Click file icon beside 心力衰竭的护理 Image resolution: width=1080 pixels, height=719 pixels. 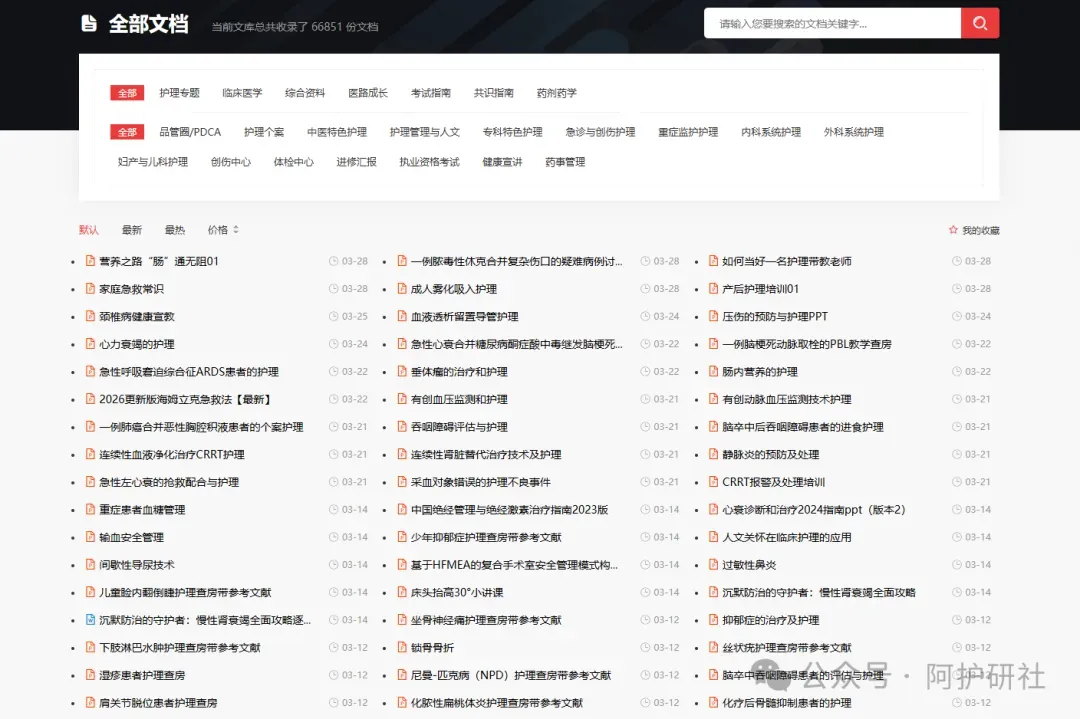pos(90,343)
